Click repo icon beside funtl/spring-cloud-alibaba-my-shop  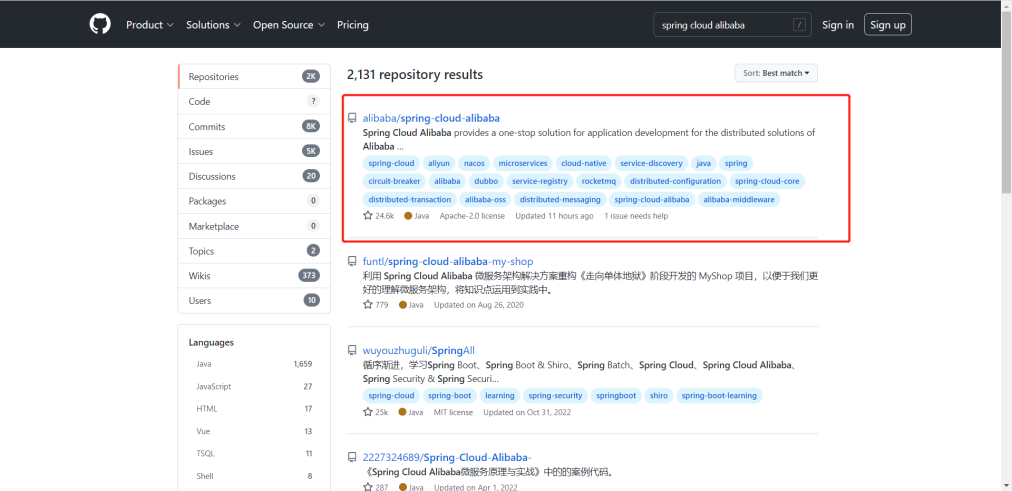352,261
